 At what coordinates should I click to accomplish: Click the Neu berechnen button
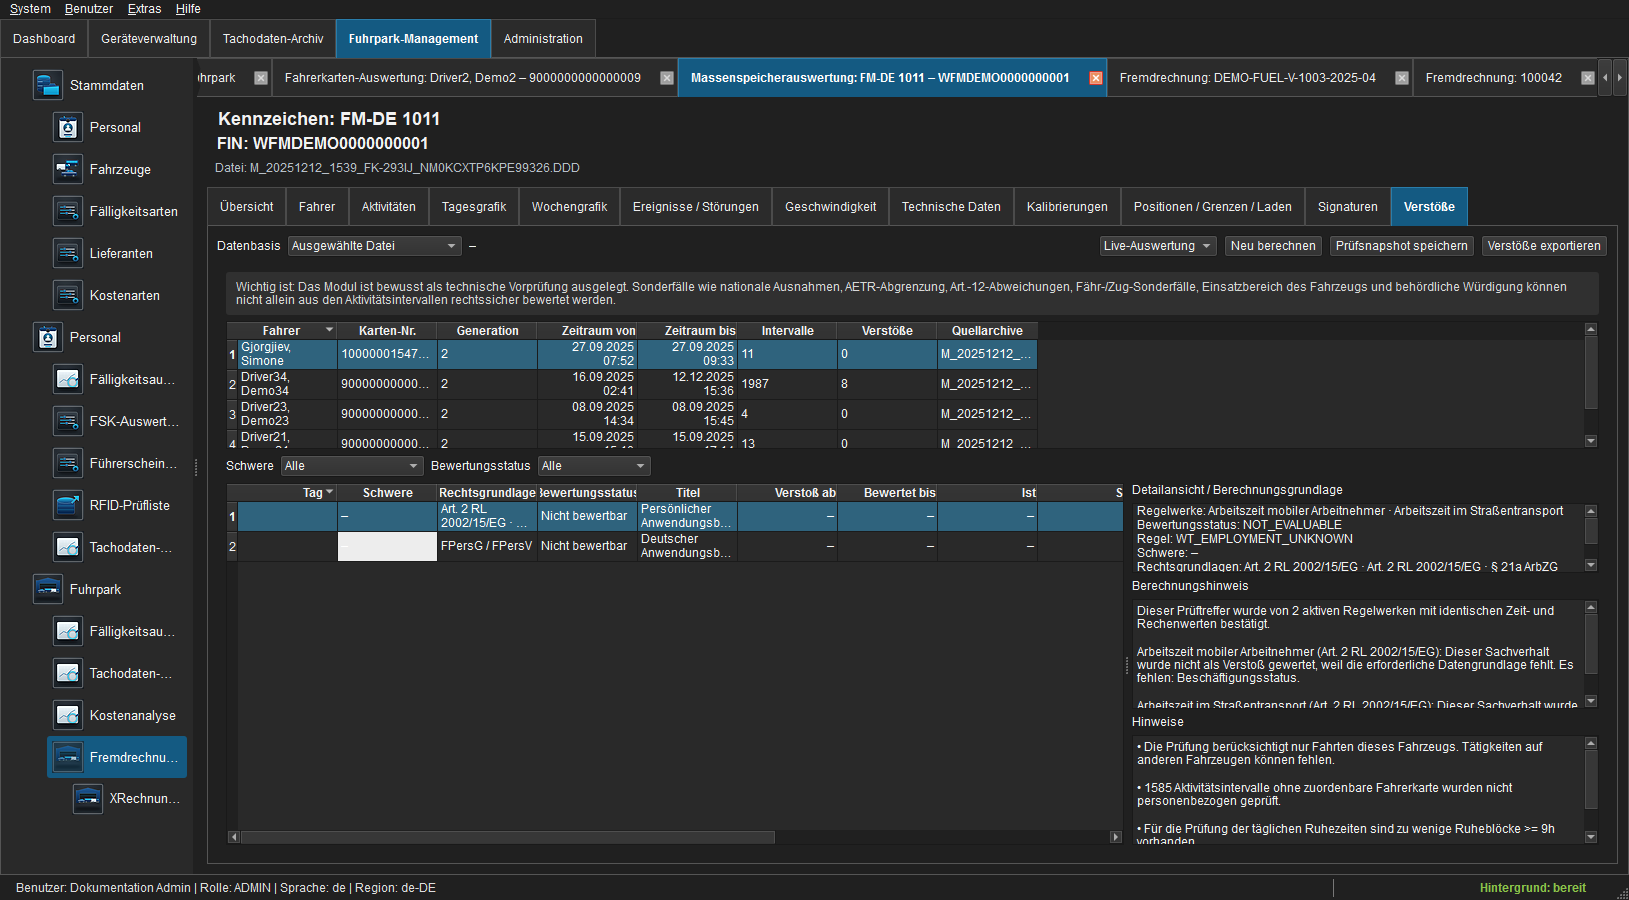pyautogui.click(x=1273, y=246)
